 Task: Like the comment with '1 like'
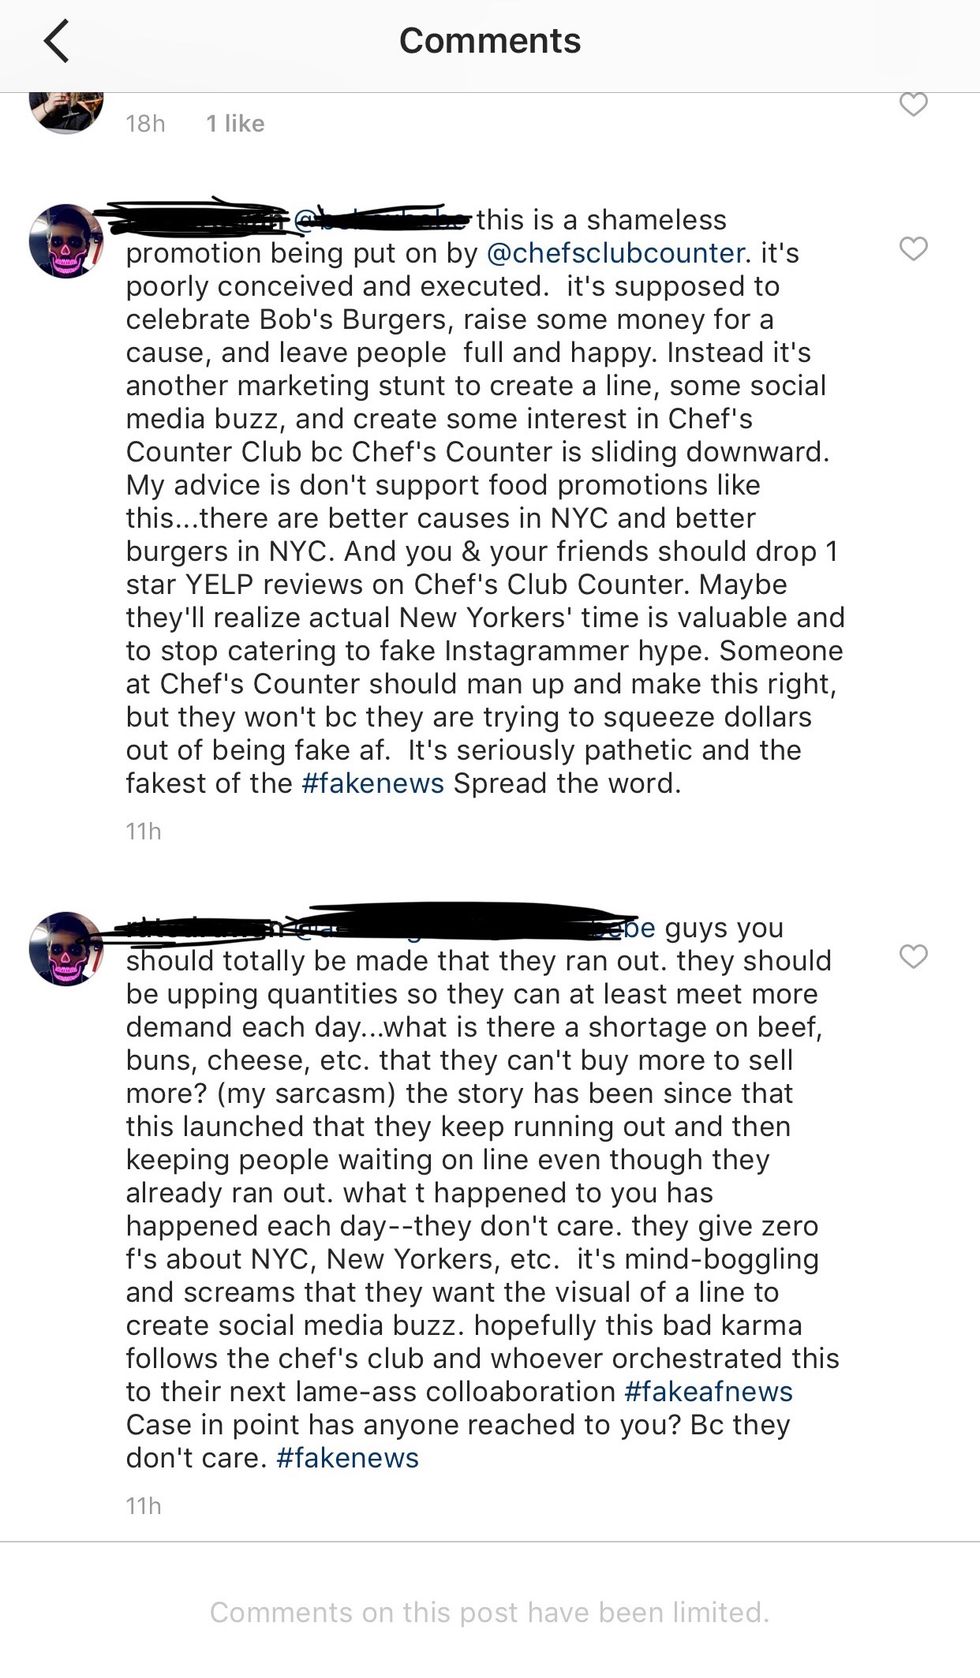coord(913,104)
